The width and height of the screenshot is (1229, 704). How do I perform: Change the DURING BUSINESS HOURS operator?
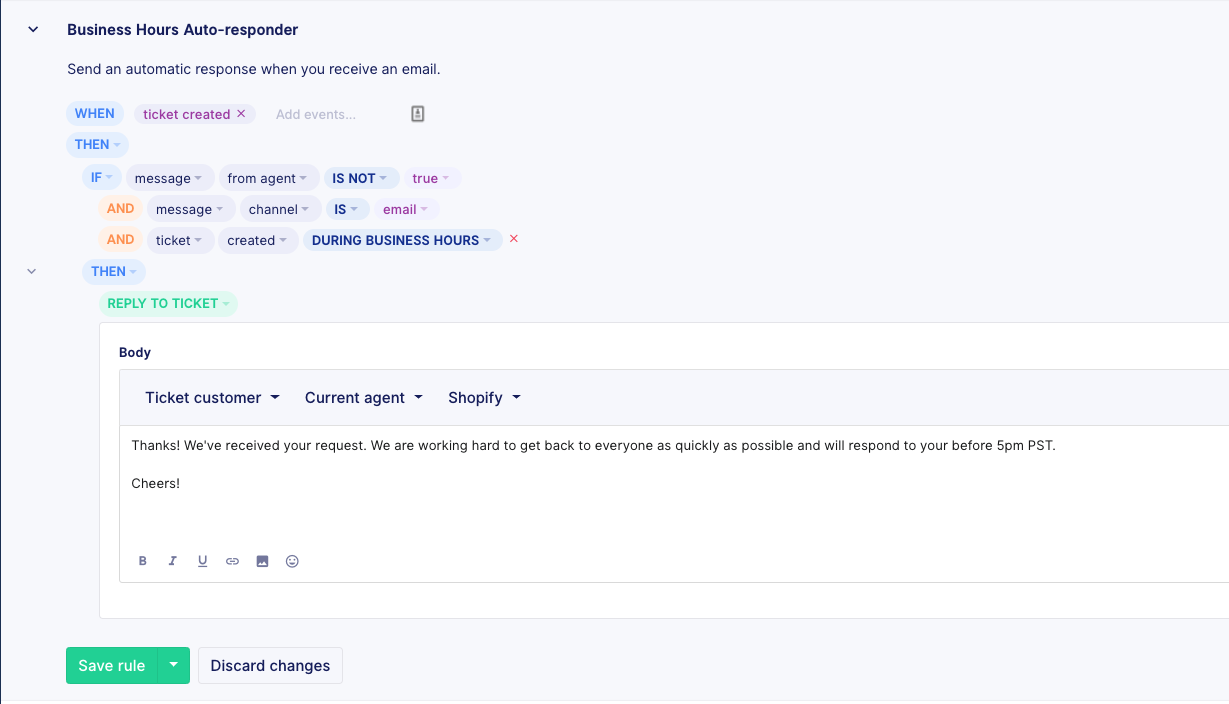(x=403, y=240)
